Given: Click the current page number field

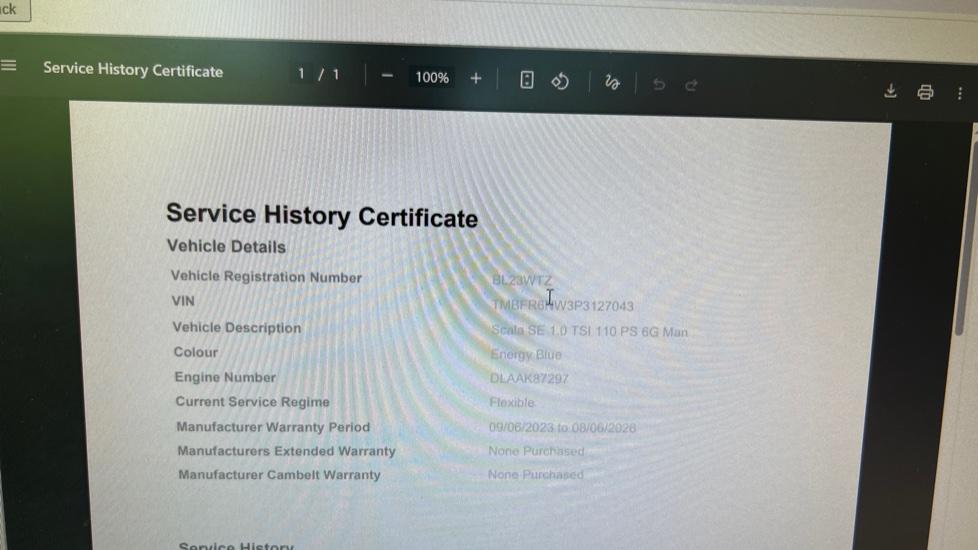Looking at the screenshot, I should pyautogui.click(x=301, y=74).
